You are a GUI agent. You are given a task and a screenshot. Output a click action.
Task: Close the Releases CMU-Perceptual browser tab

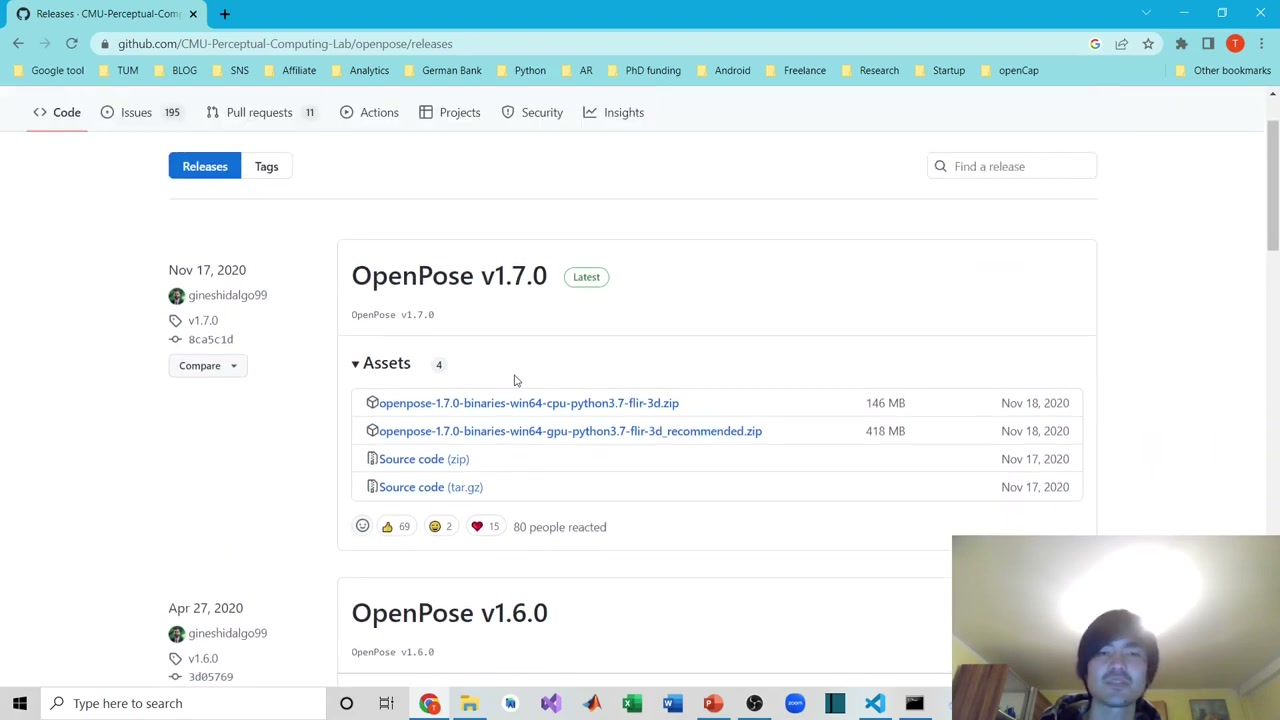tap(193, 14)
